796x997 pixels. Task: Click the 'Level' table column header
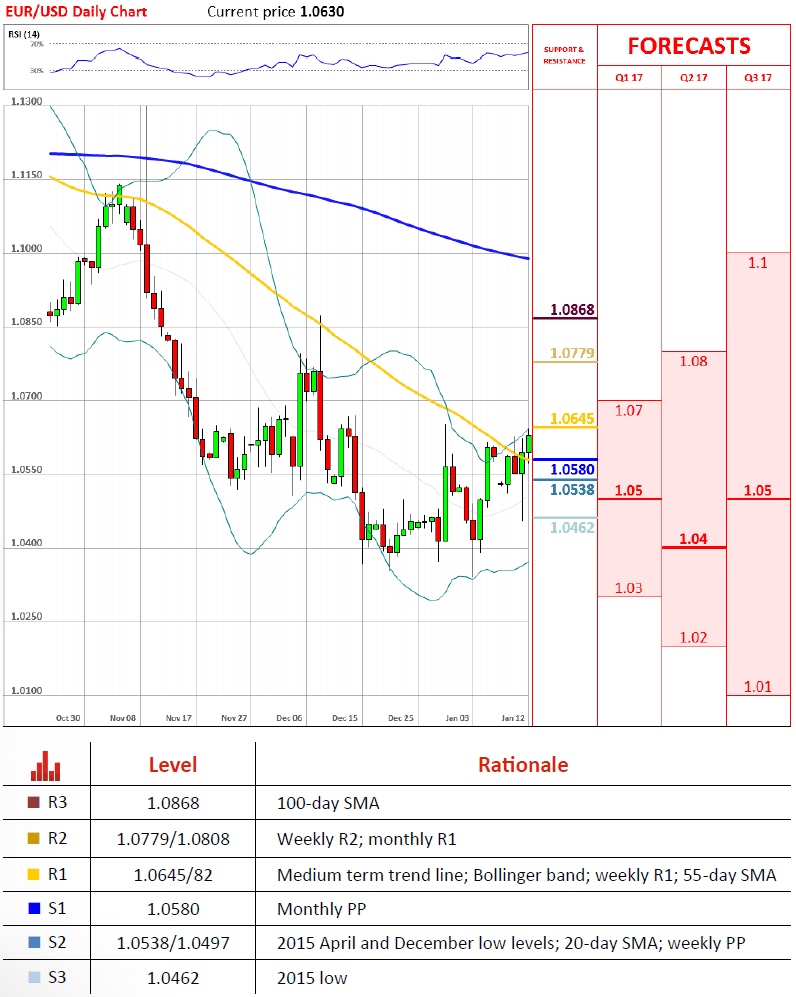coord(173,765)
